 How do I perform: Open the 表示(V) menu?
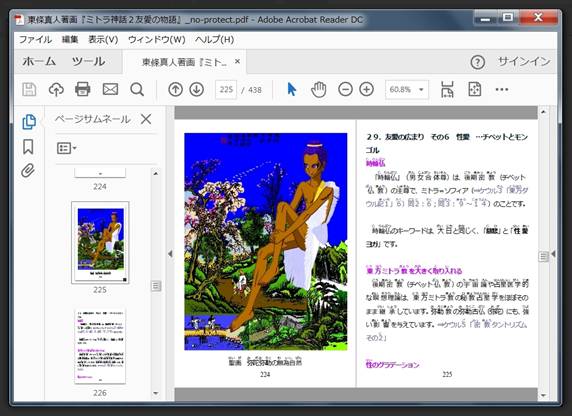tap(103, 39)
